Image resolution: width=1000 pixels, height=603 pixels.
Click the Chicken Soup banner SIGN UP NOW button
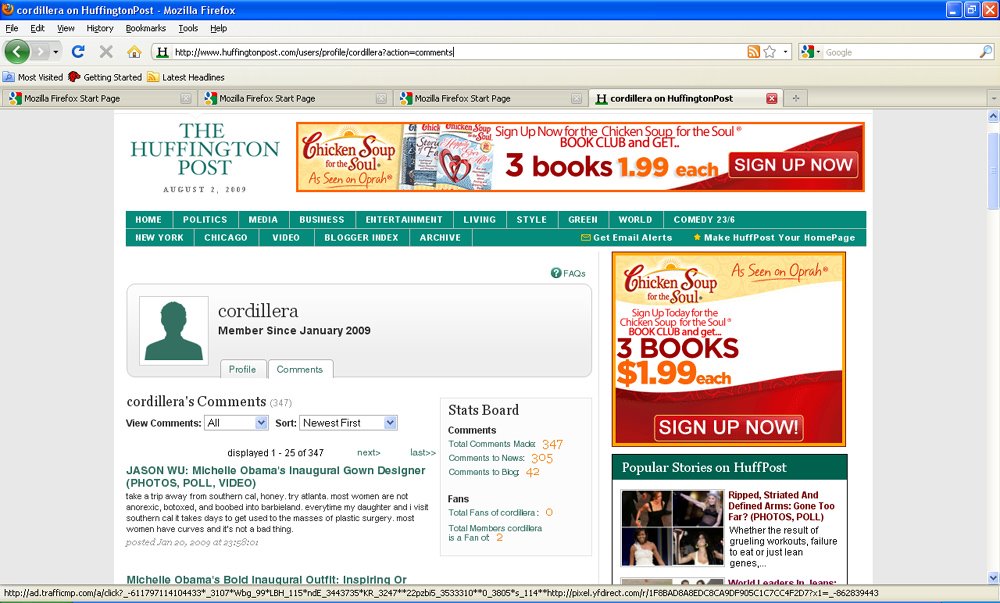pyautogui.click(x=793, y=164)
